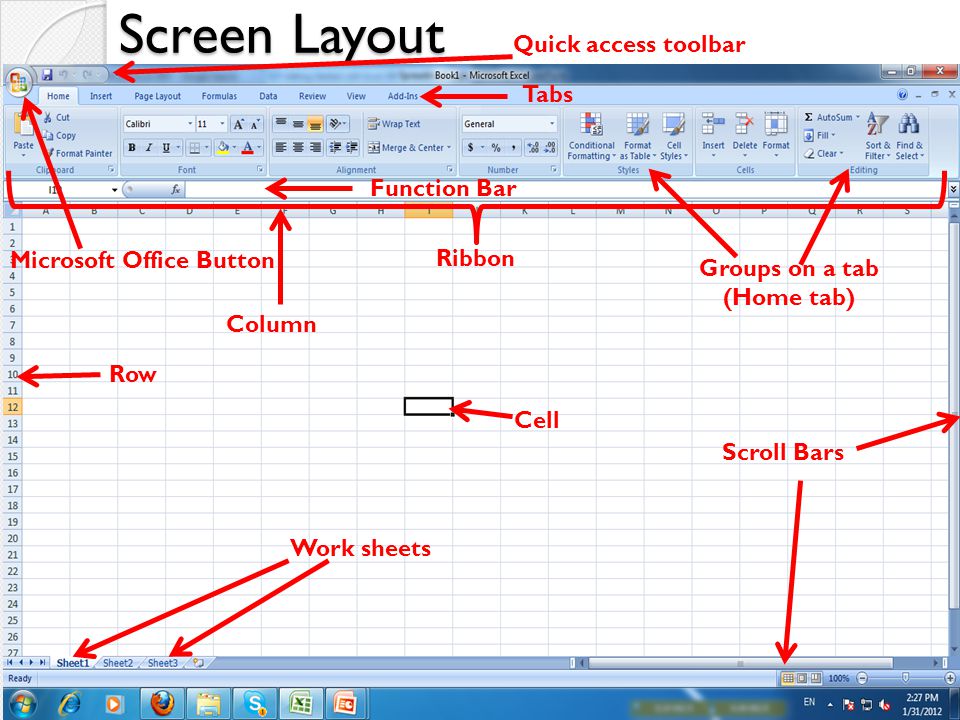960x720 pixels.
Task: Align text right
Action: click(315, 148)
